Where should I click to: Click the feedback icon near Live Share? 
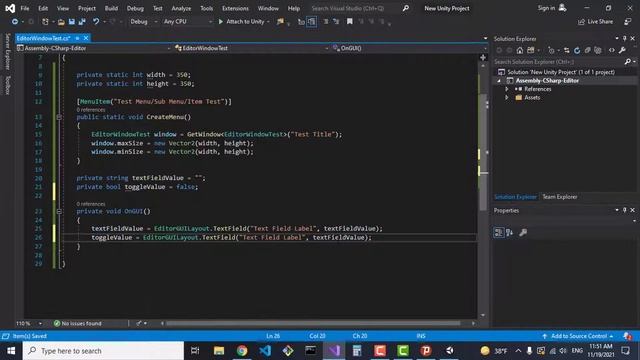(628, 22)
